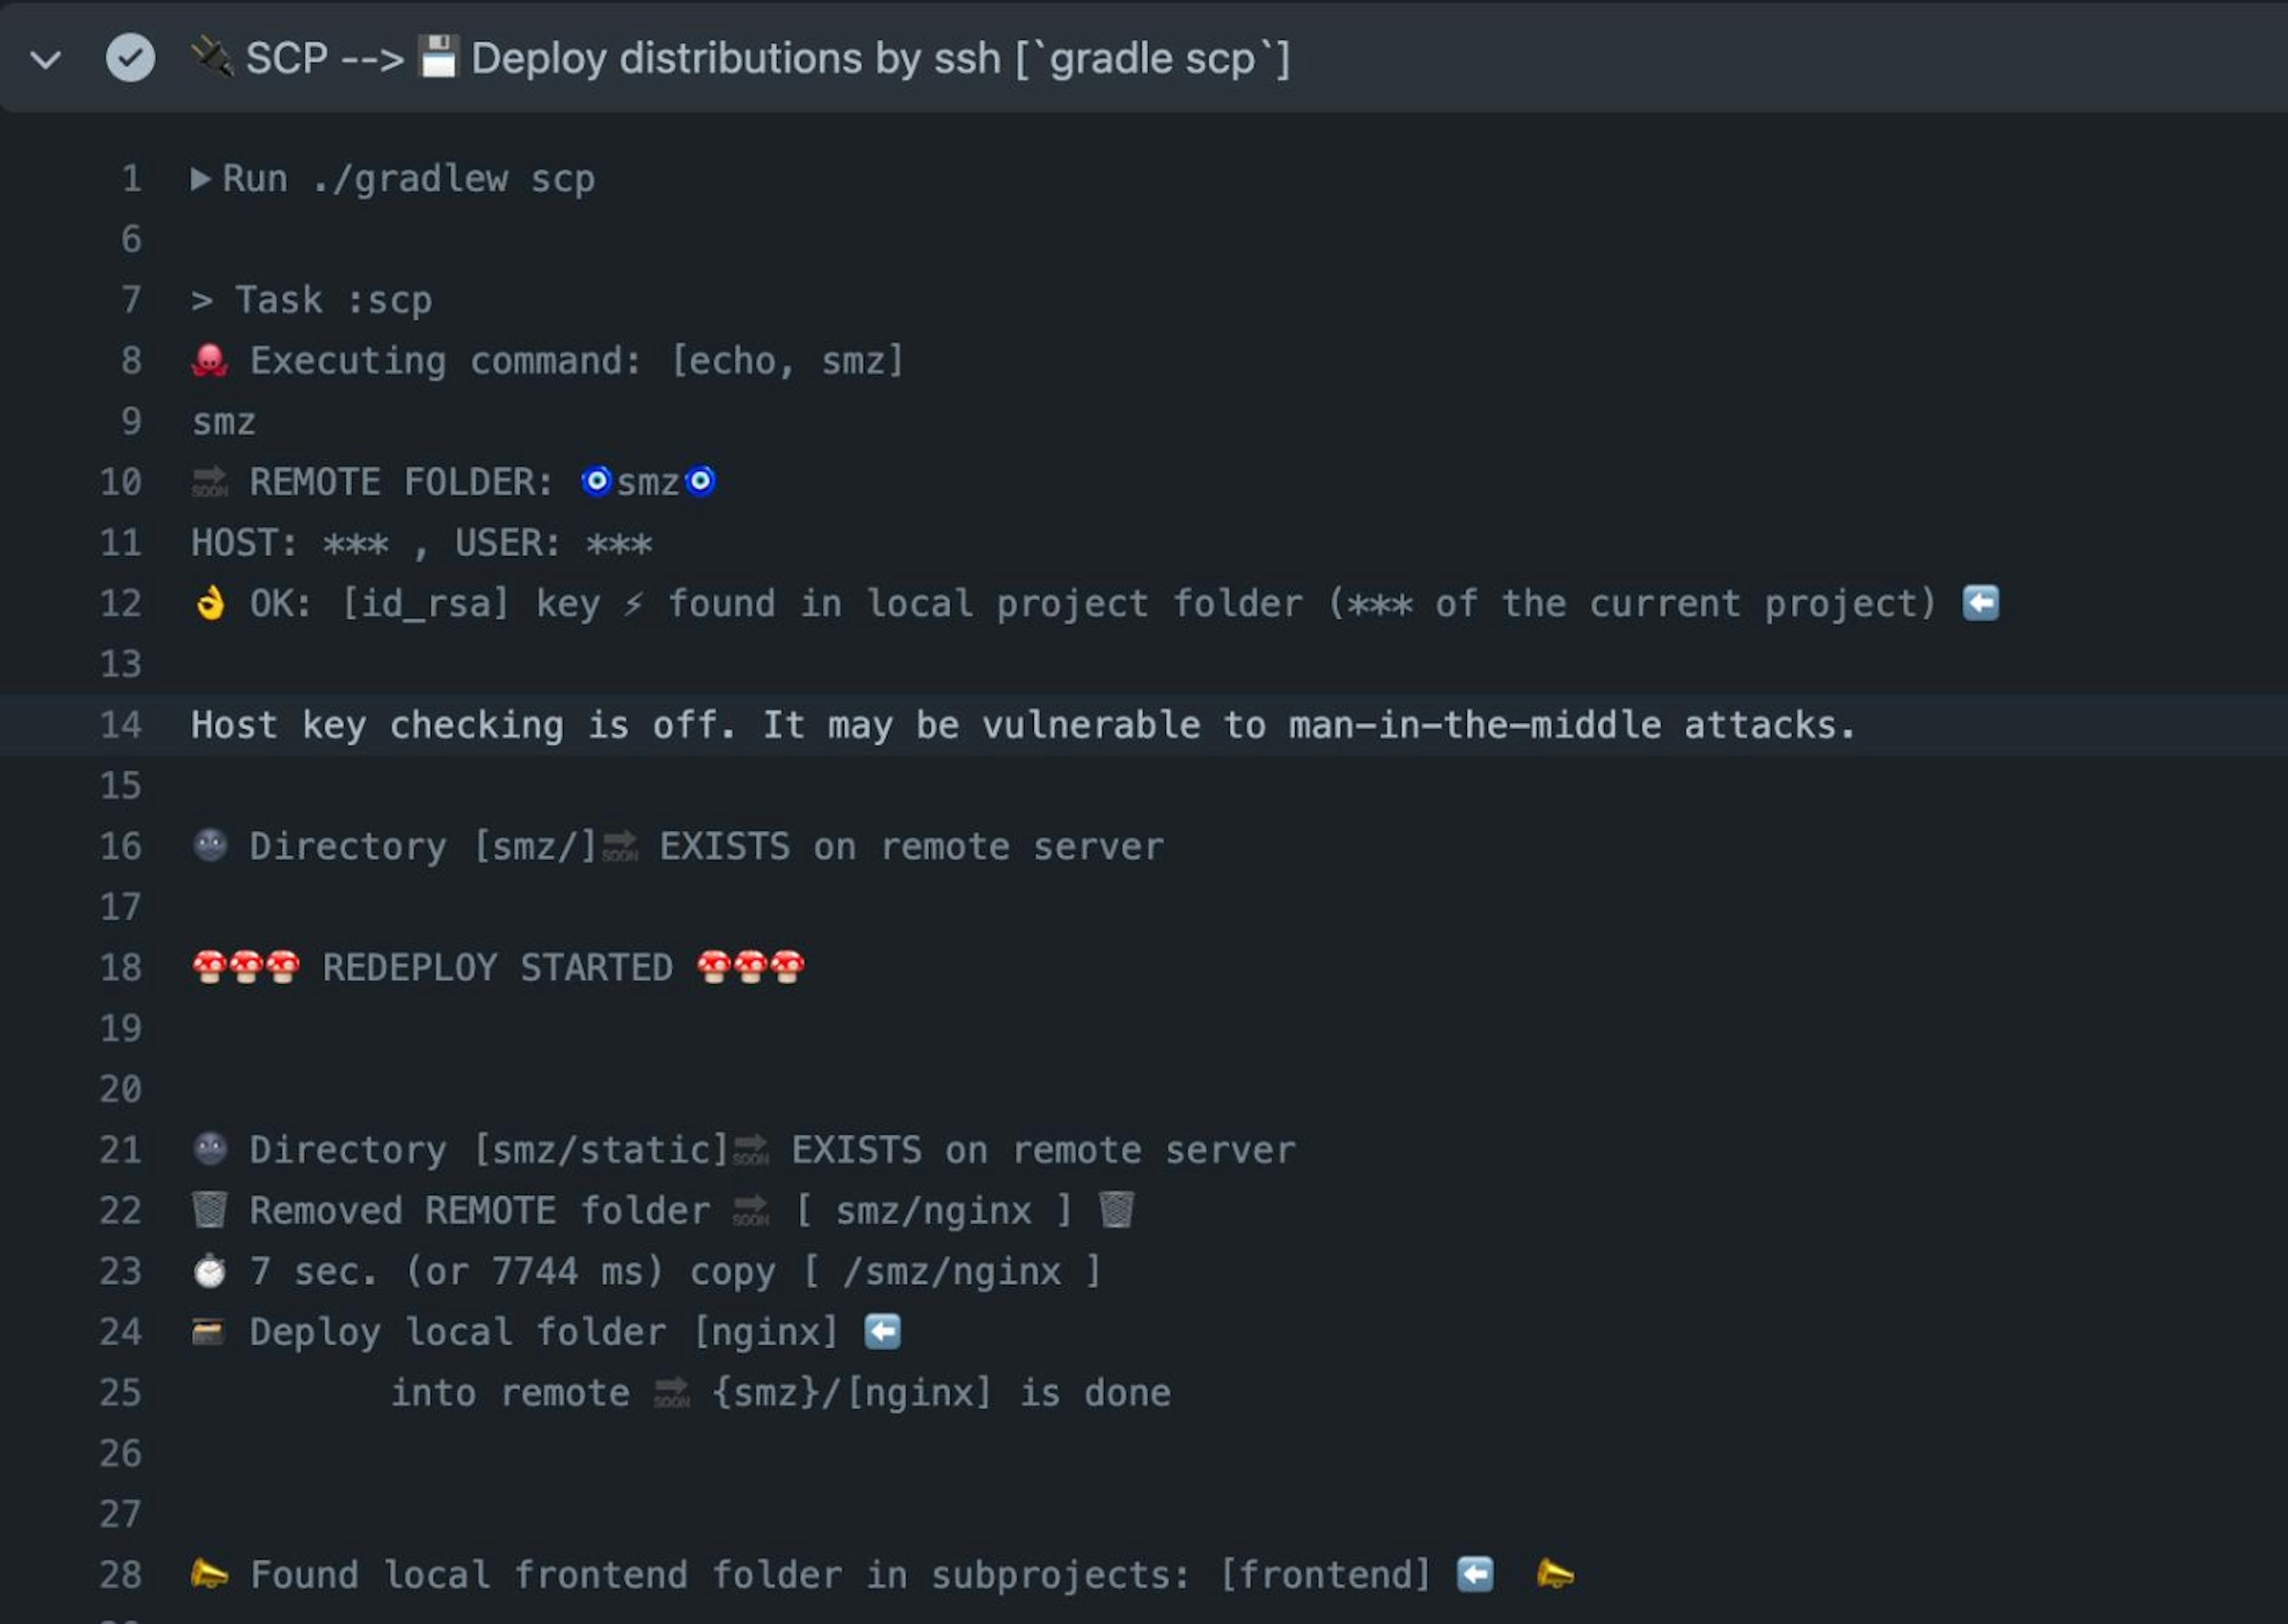The image size is (2288, 1624).
Task: Click the open folder icon on Deploy local folder
Action: tap(207, 1331)
